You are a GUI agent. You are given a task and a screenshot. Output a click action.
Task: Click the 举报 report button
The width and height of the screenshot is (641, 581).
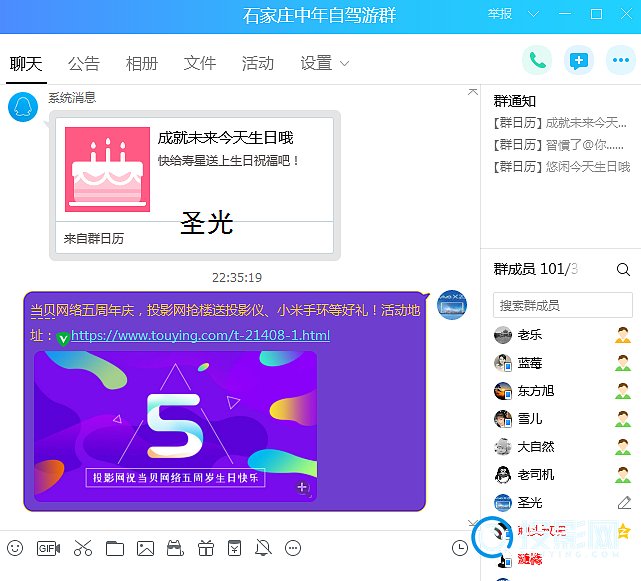click(500, 14)
